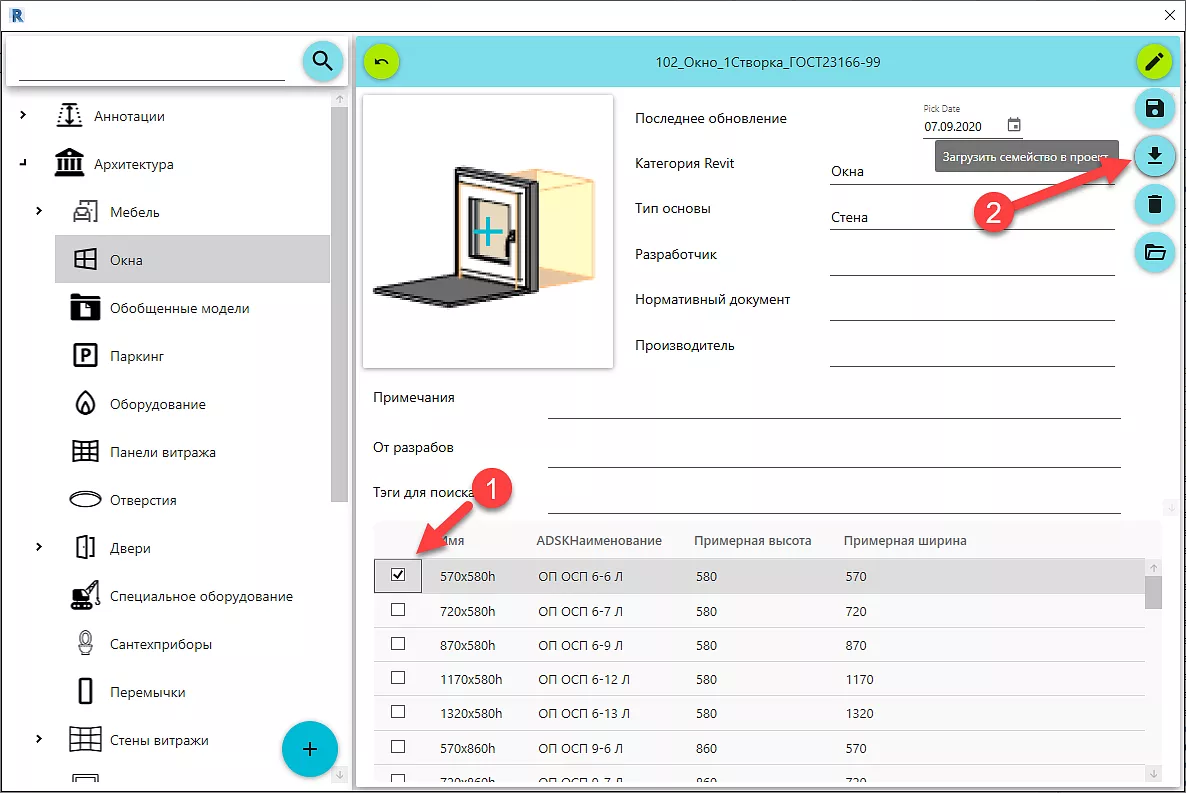Delete family using the trash icon
This screenshot has height=793, width=1186.
click(1154, 204)
